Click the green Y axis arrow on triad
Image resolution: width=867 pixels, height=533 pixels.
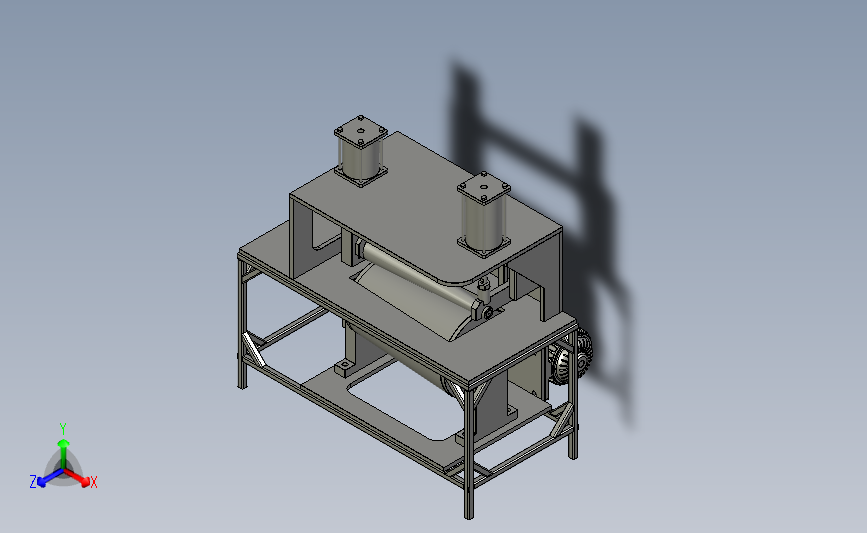tap(63, 453)
